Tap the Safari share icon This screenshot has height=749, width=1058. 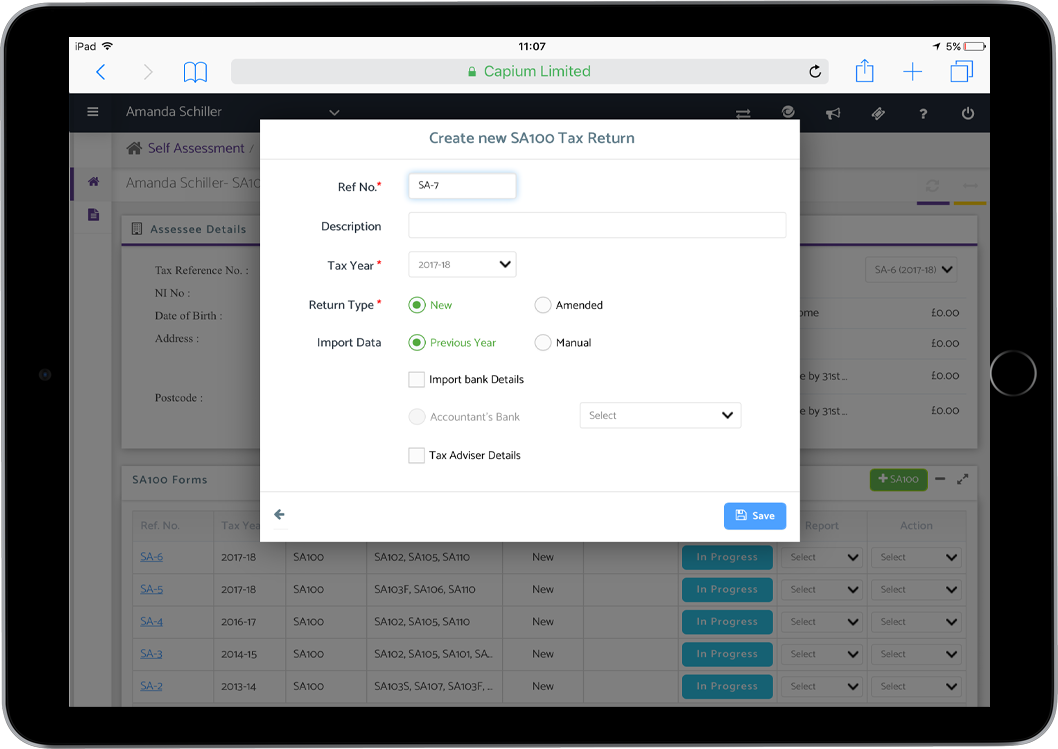[864, 72]
